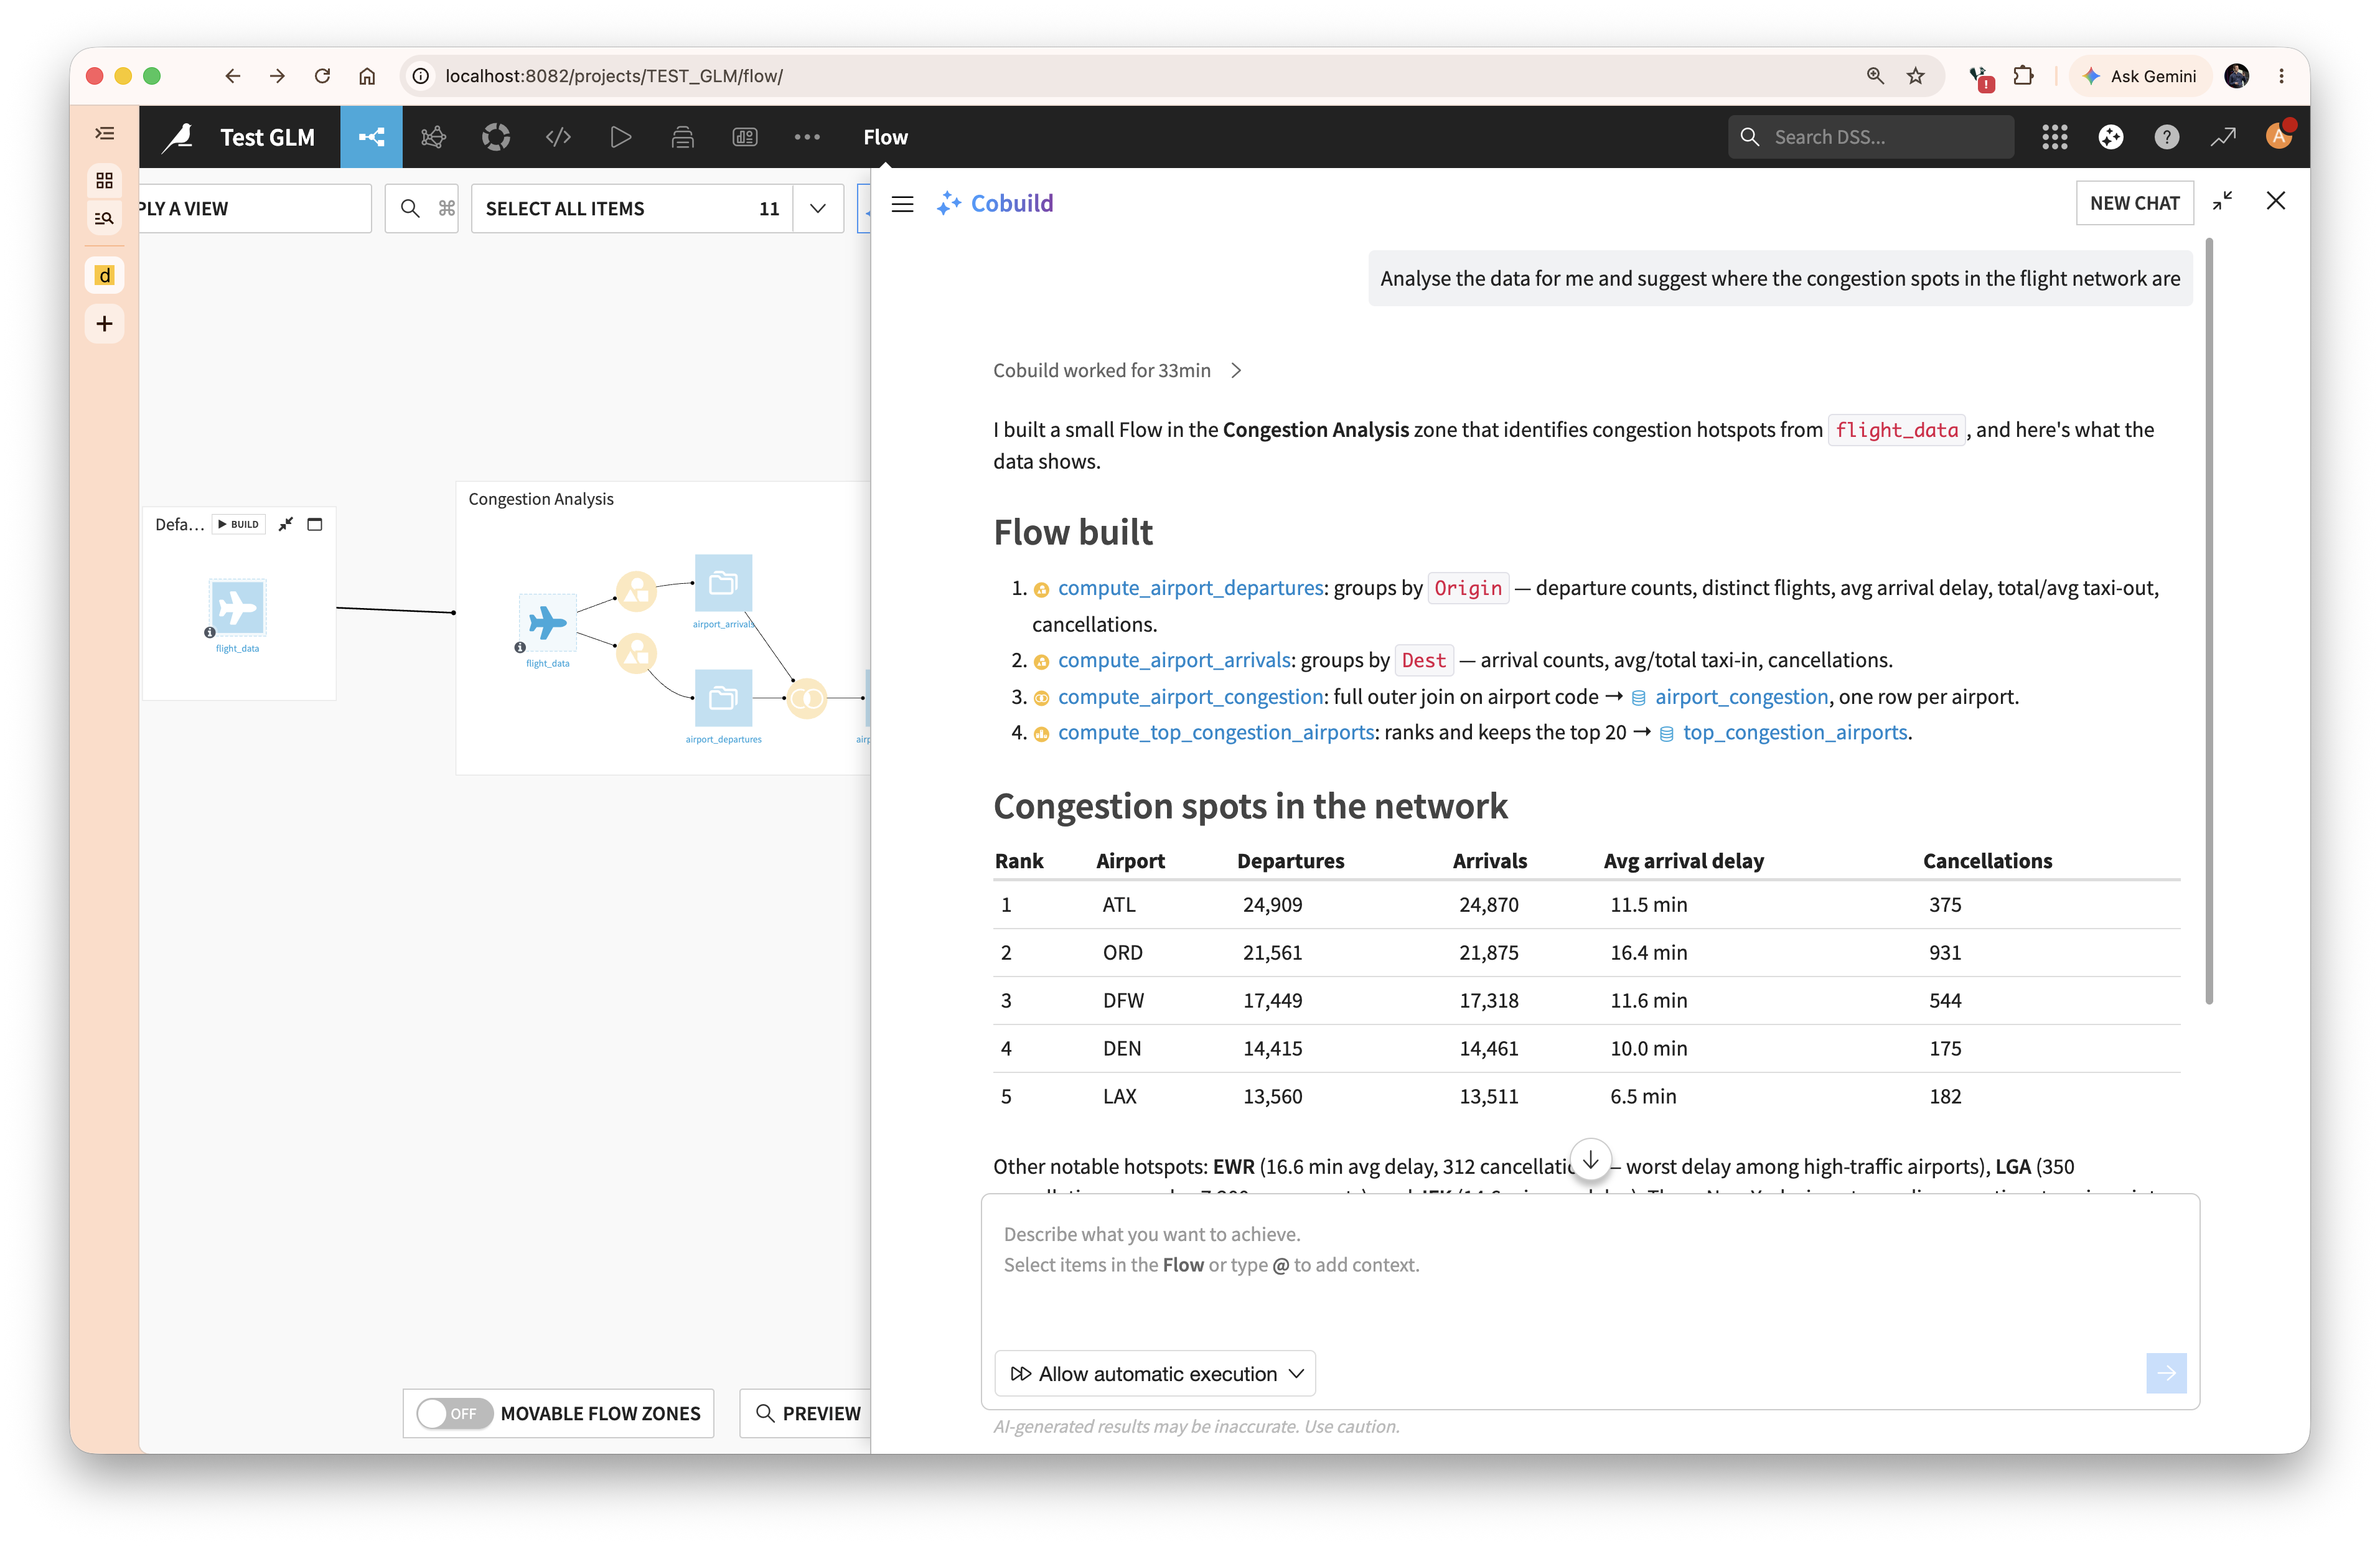Click the plus icon in the sidebar
This screenshot has width=2380, height=1546.
point(104,323)
